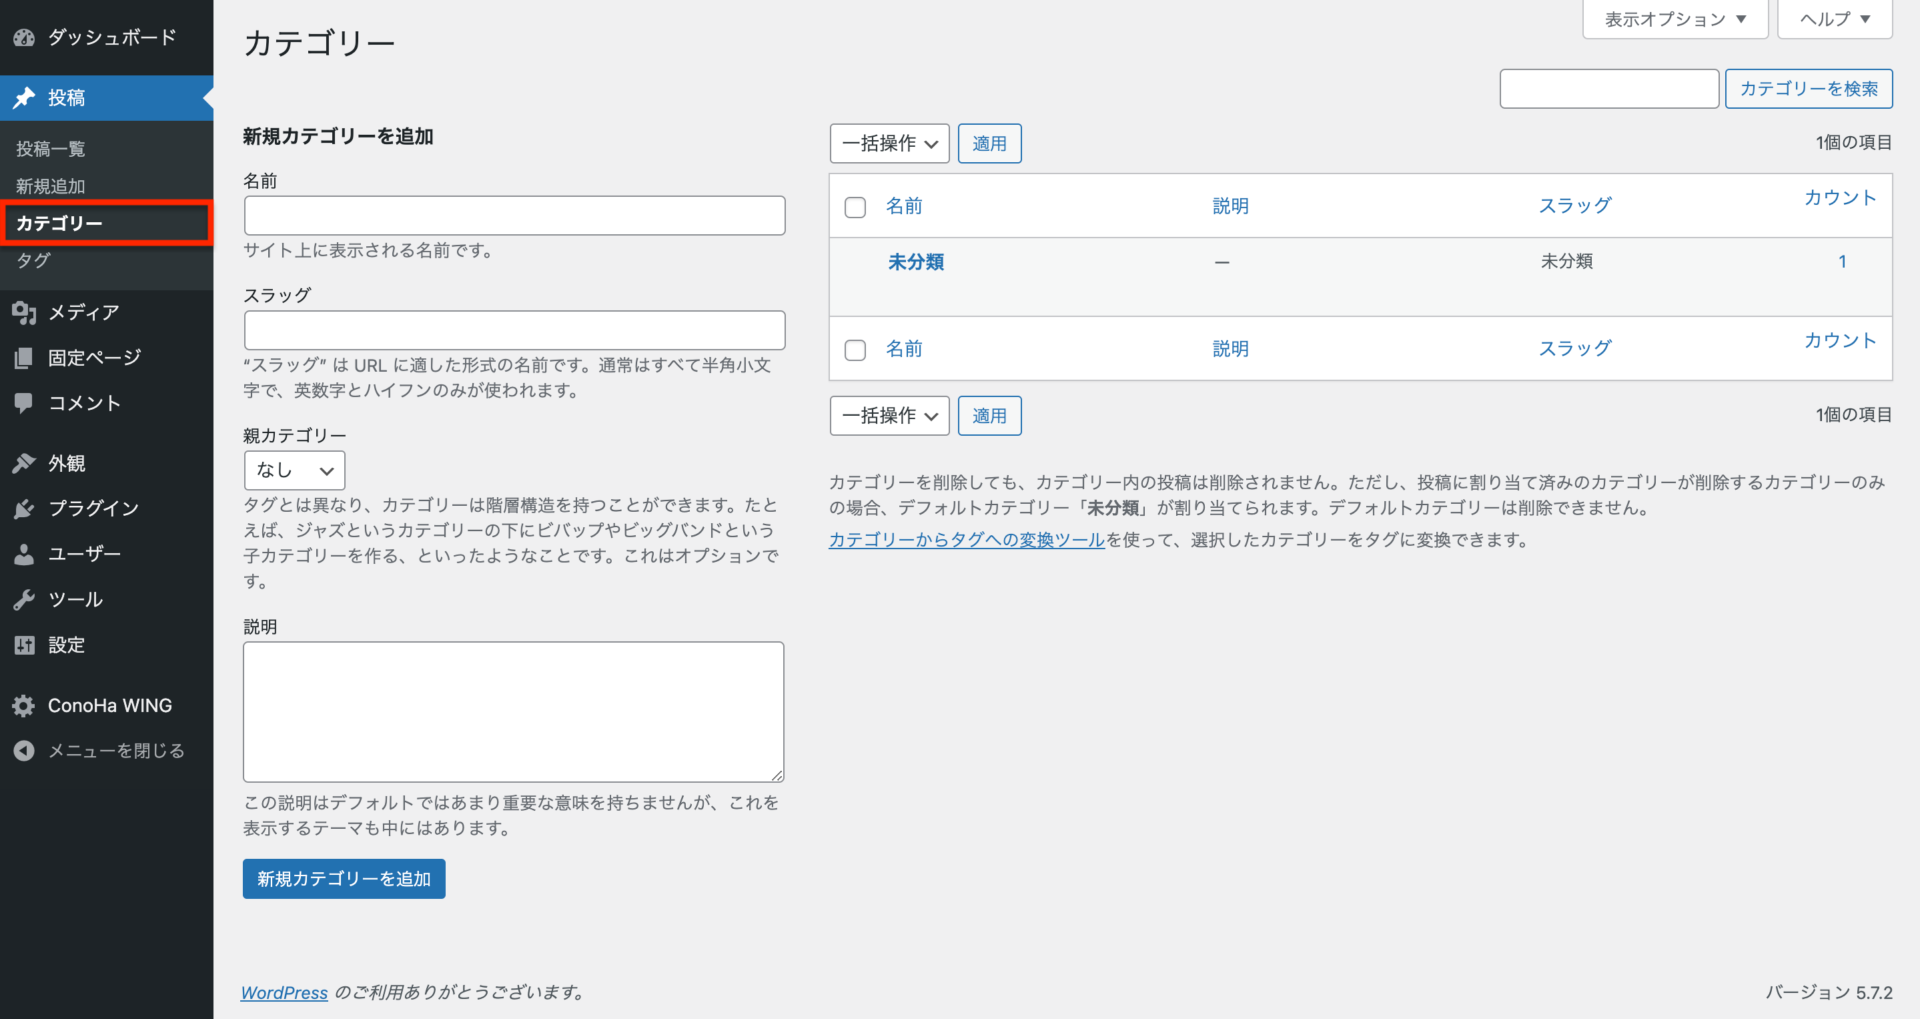Screen dimensions: 1920x1019
Task: Click the Appearance (外観) brush icon
Action: [x=24, y=463]
